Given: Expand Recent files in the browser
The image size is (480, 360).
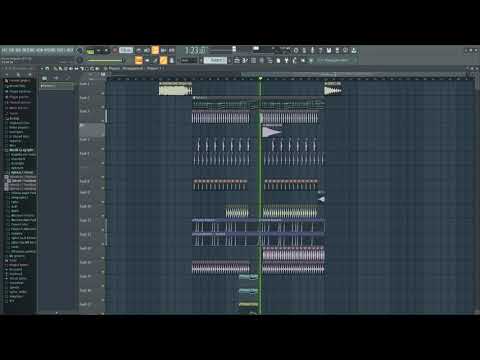Looking at the screenshot, I should coord(17,86).
